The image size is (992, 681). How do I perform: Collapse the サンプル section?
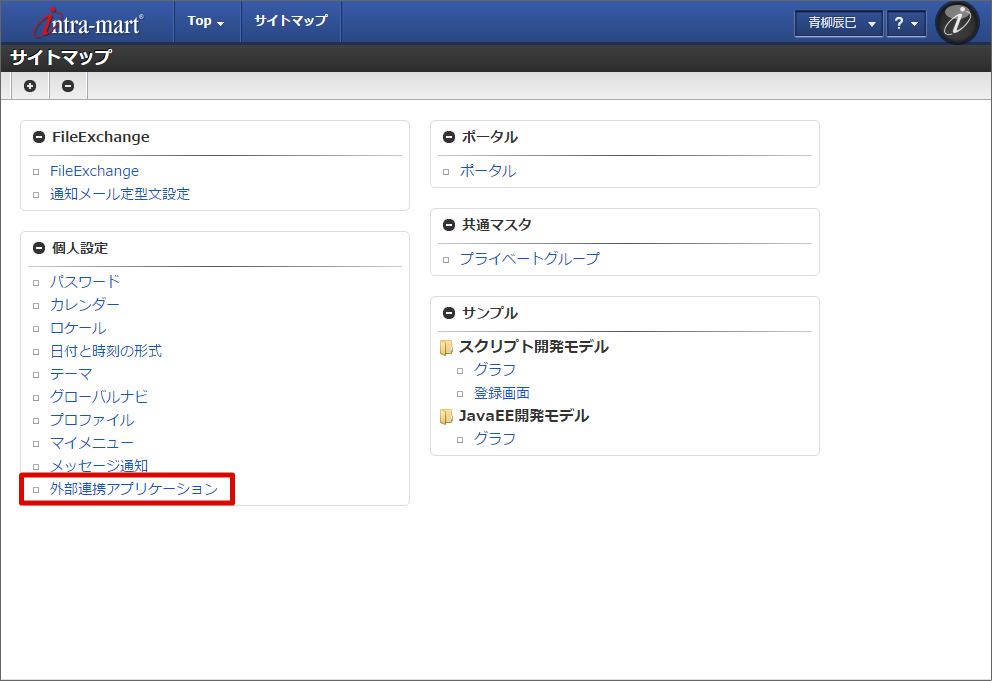449,313
